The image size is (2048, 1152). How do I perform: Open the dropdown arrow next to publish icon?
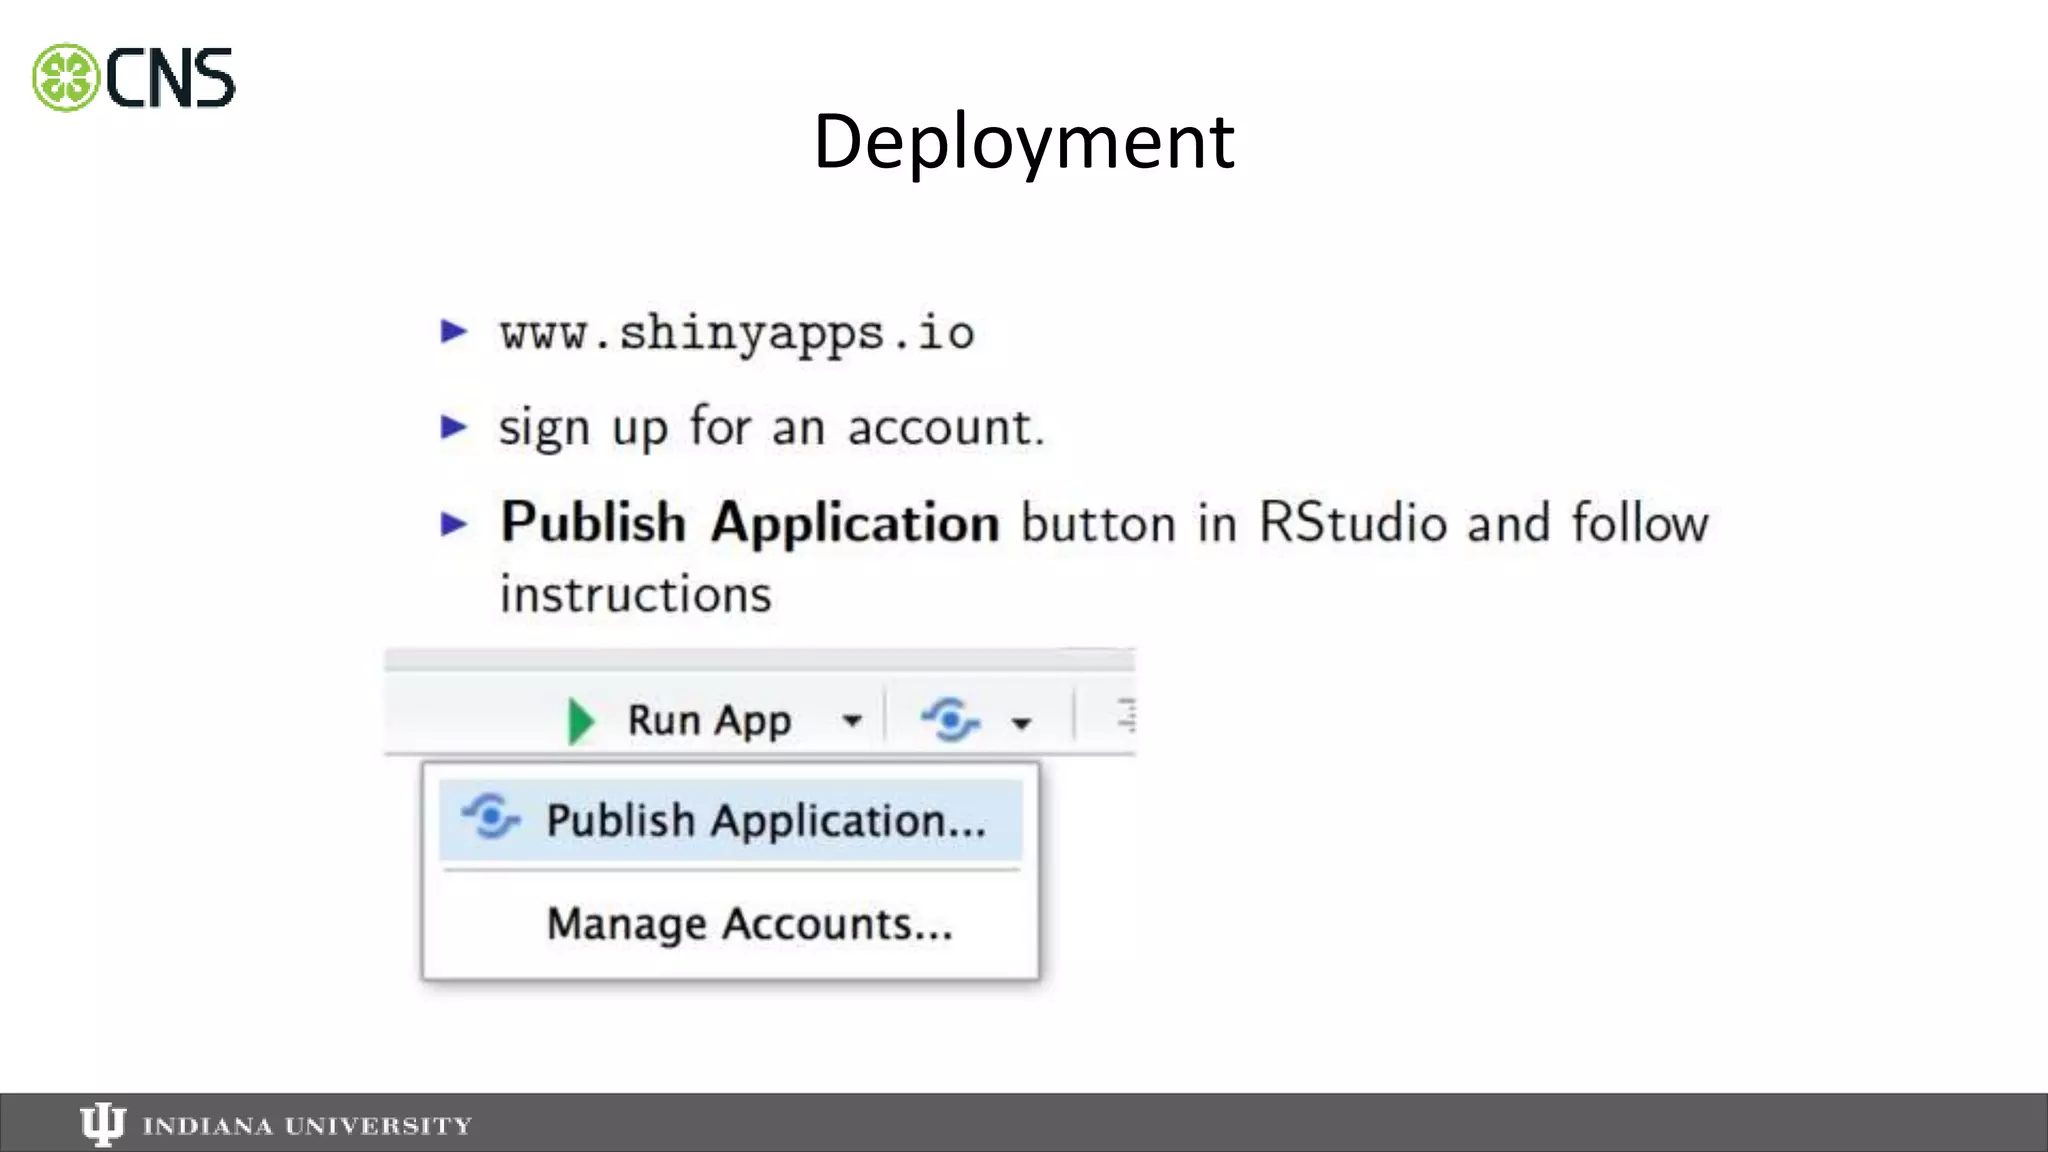[1021, 722]
